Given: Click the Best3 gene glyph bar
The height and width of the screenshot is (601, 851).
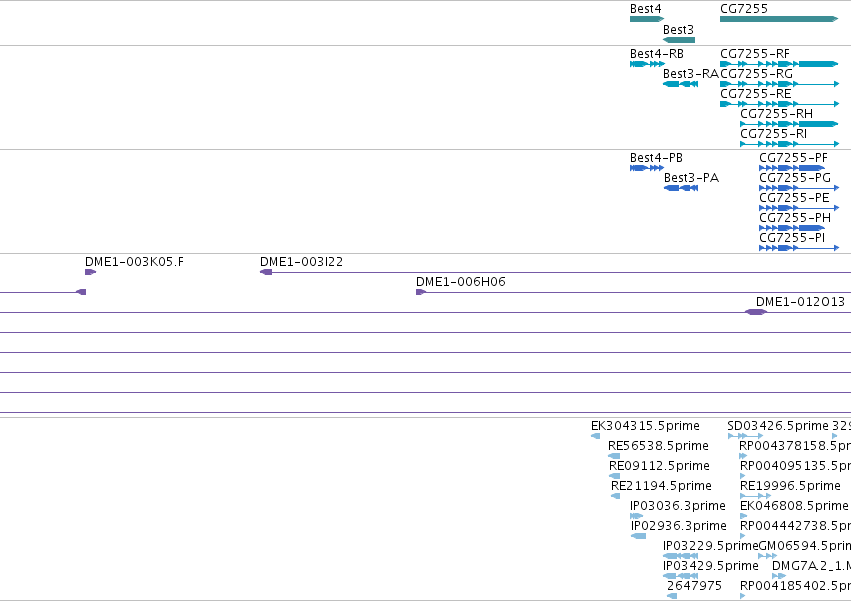Looking at the screenshot, I should tap(679, 40).
